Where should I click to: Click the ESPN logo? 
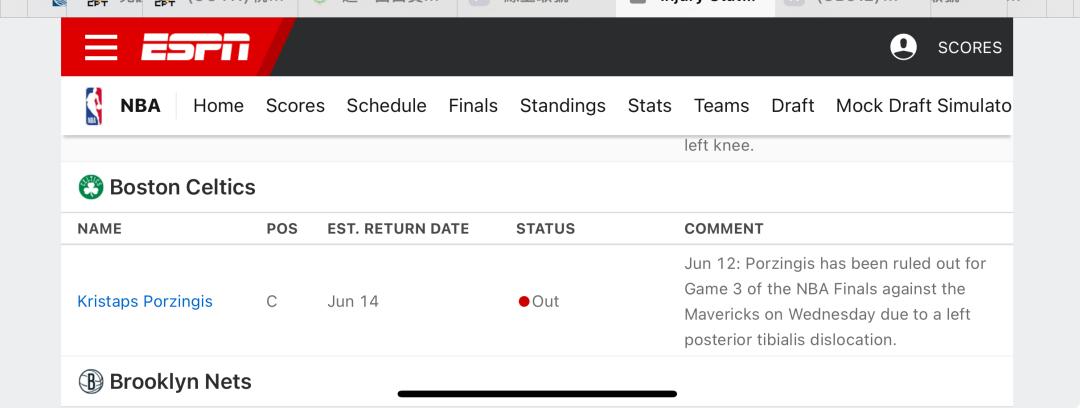click(x=196, y=47)
